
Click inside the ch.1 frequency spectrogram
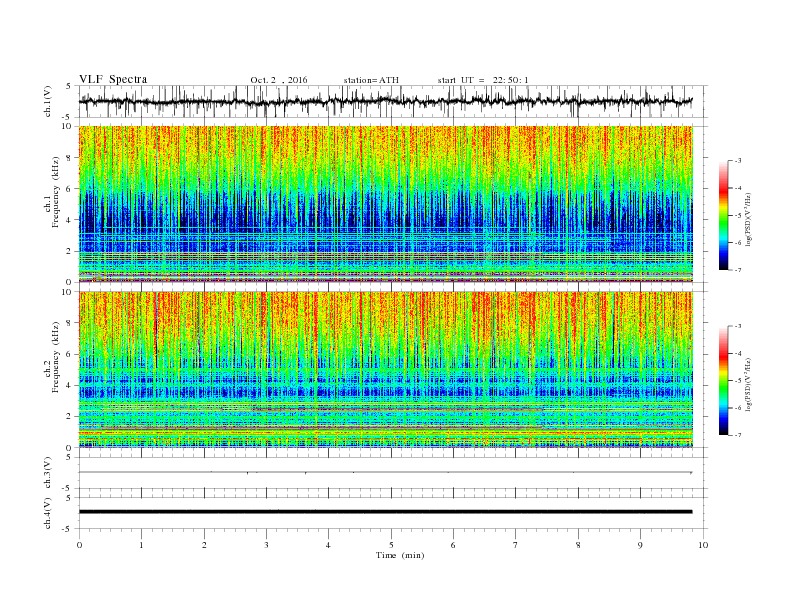(386, 204)
